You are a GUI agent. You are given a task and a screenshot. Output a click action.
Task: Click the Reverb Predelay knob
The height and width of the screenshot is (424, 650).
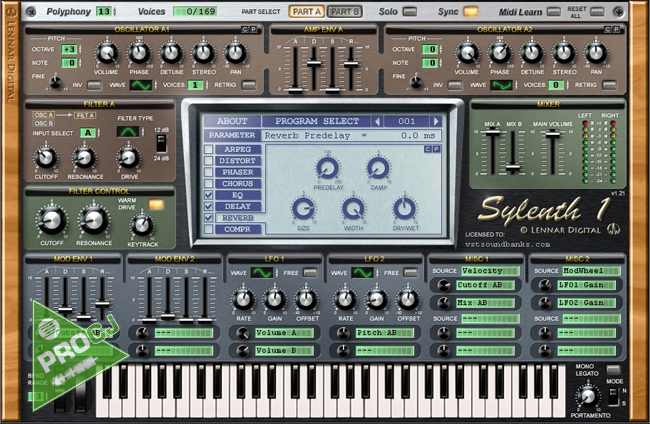click(x=327, y=168)
